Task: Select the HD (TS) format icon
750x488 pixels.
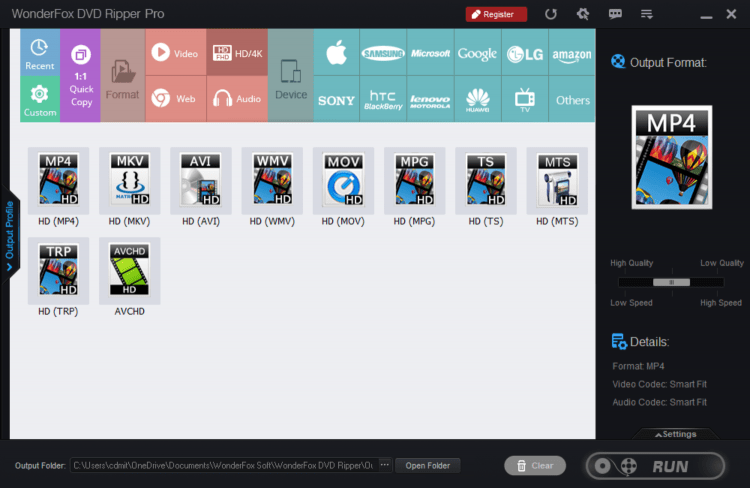Action: pos(486,180)
